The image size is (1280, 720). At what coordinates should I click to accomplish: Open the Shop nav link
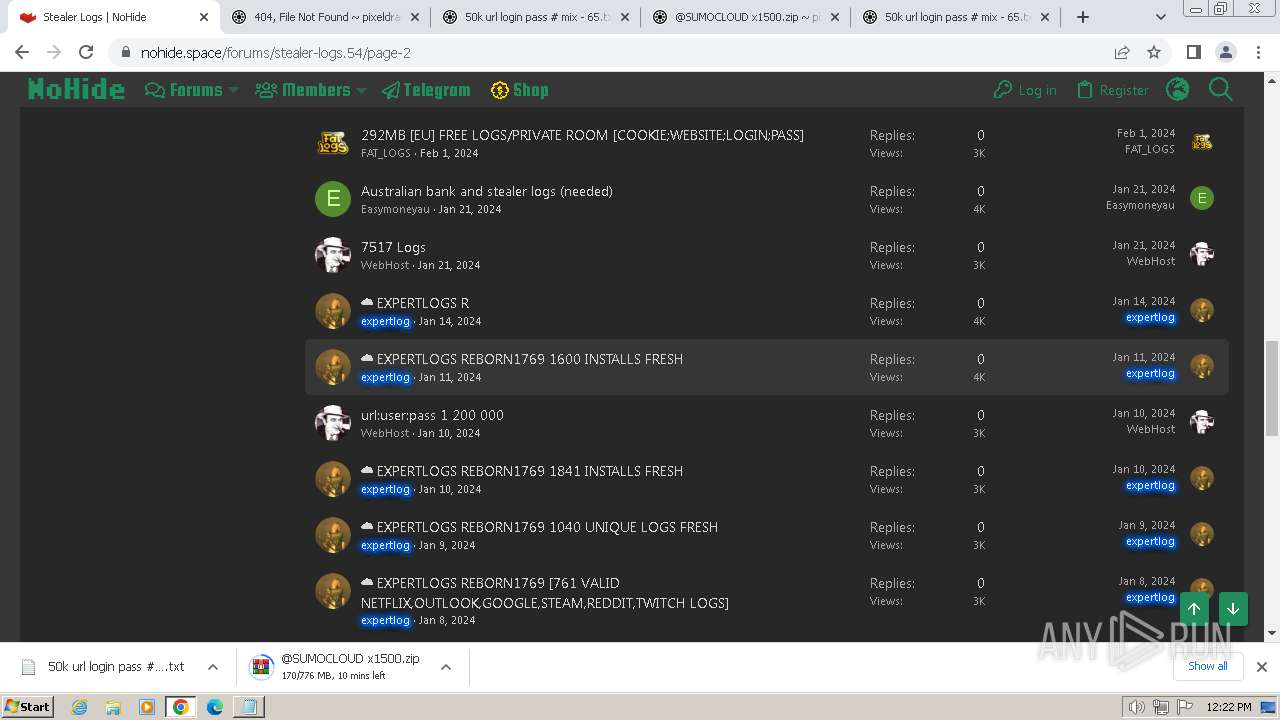pos(519,90)
